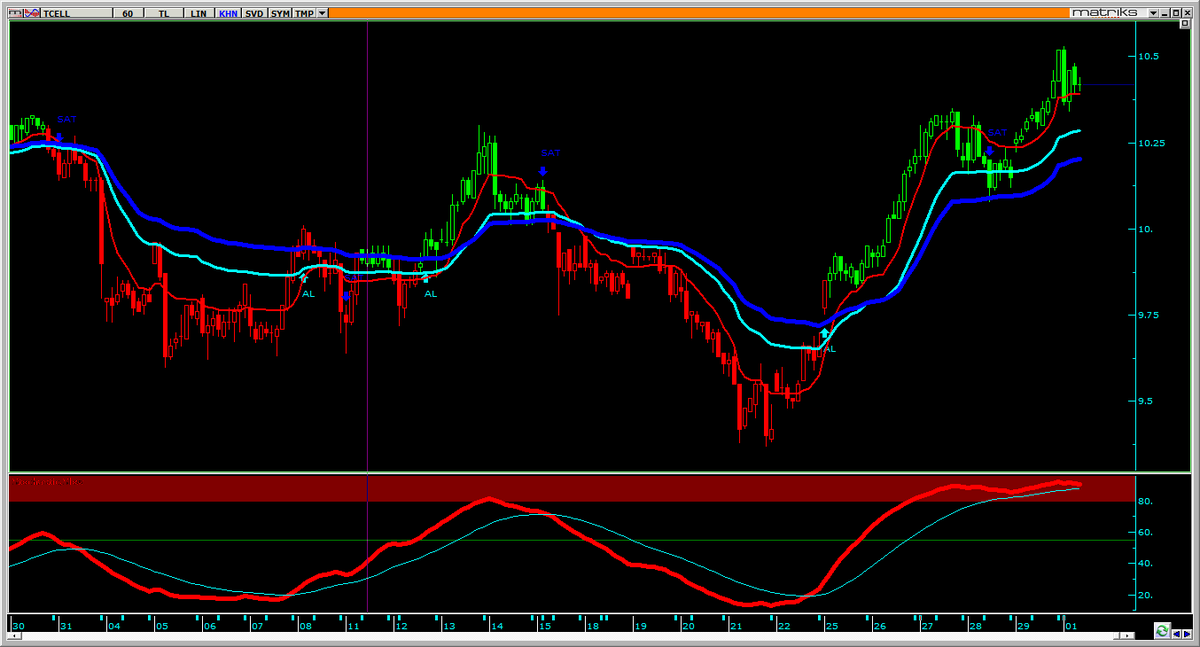1200x647 pixels.
Task: Click the 20 level on the indicator axis
Action: tap(1146, 595)
